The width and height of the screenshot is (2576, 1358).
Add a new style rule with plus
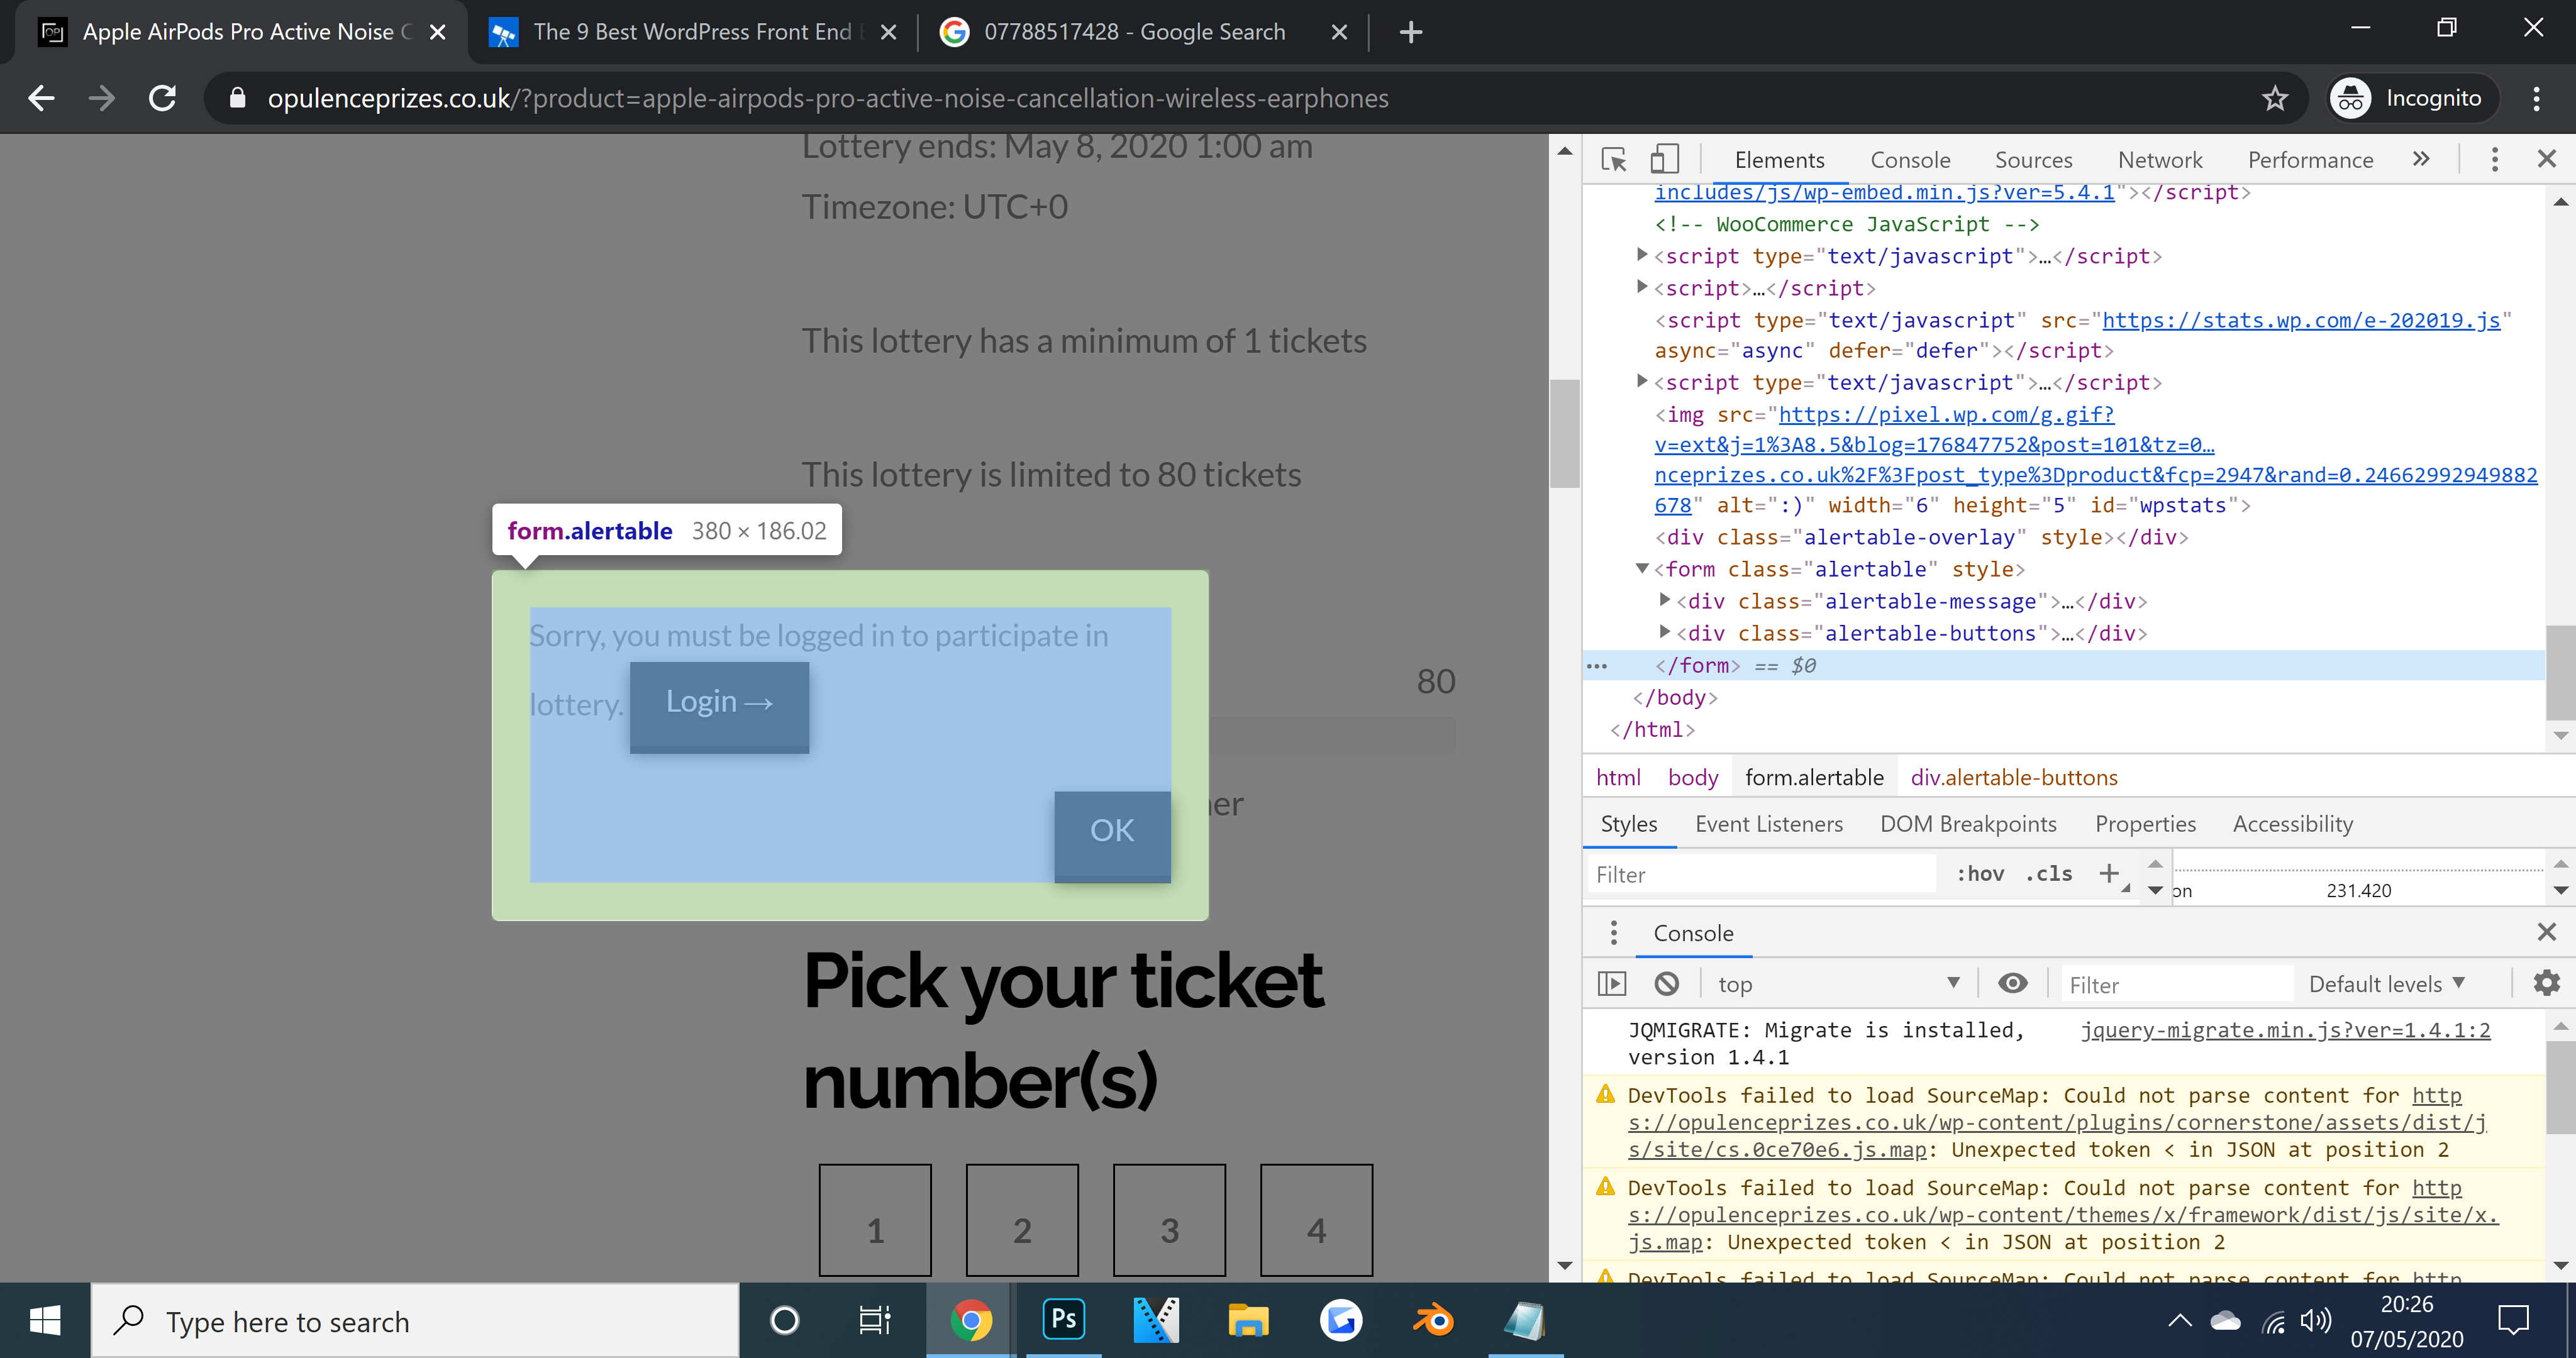coord(2109,873)
